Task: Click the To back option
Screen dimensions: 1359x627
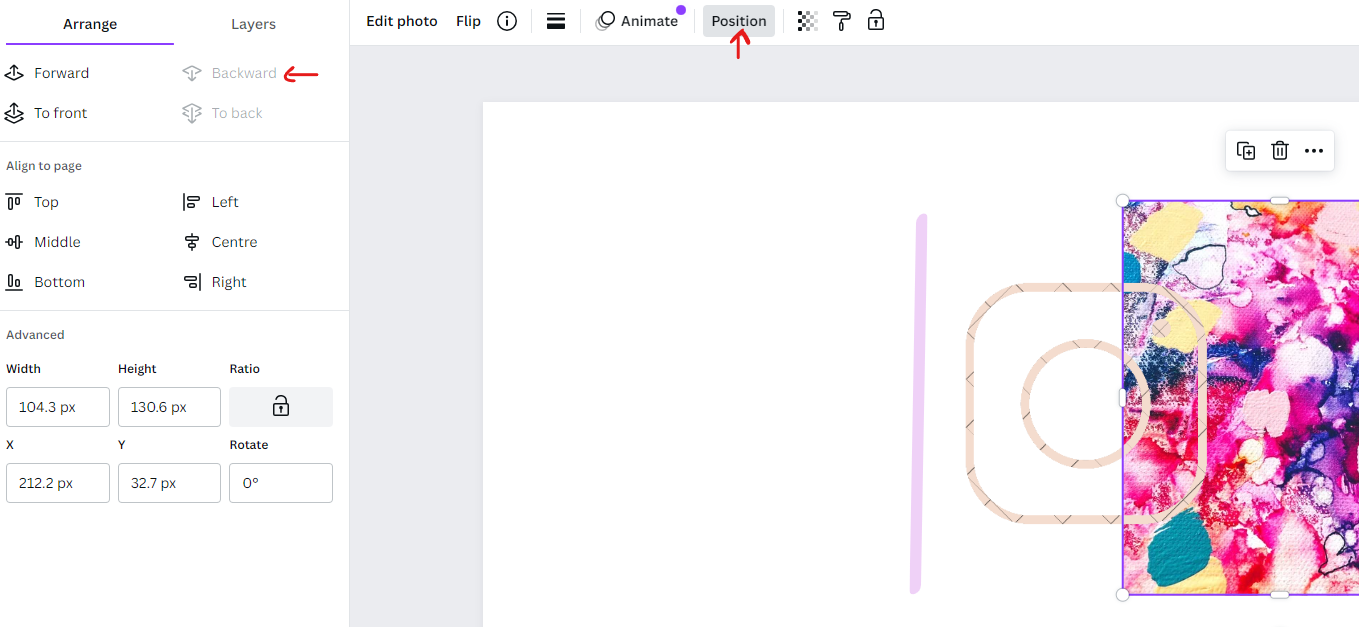Action: click(x=222, y=113)
